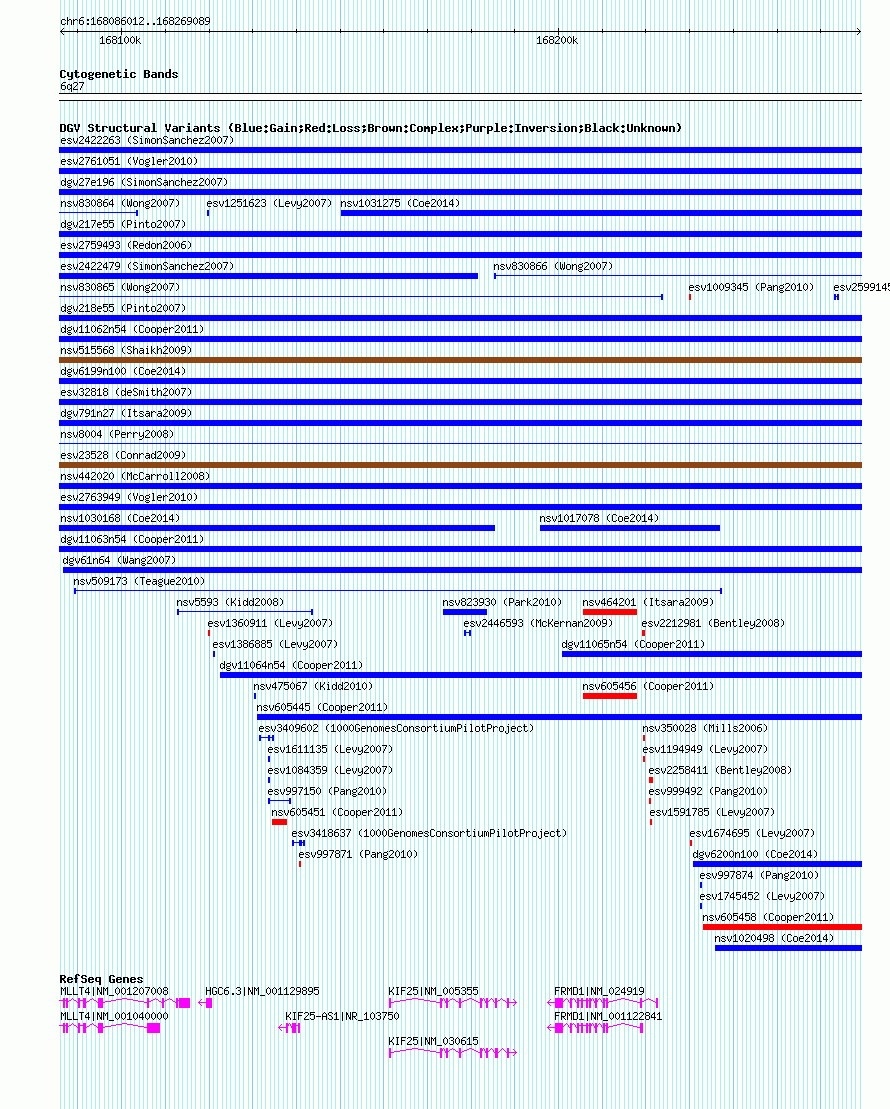Open MLLT4|NM_001207008 gene label
The height and width of the screenshot is (1109, 890).
114,992
